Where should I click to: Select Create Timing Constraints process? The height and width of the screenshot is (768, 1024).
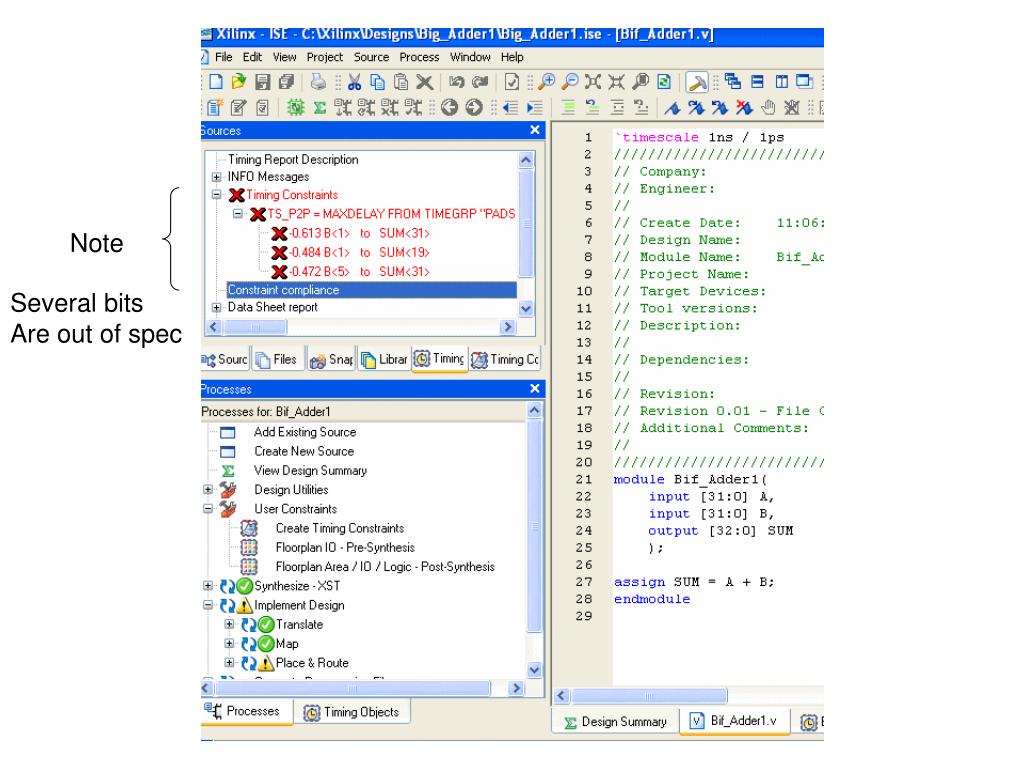[340, 528]
